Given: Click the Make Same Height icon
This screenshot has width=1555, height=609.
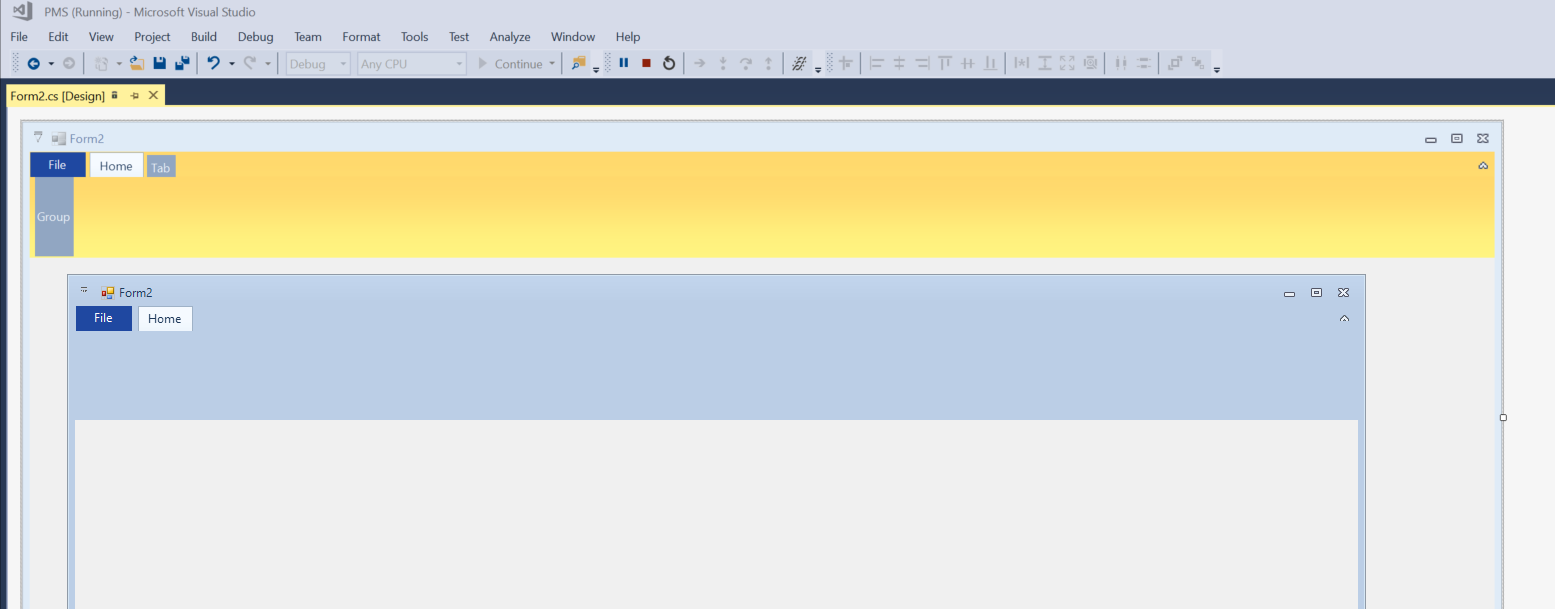Looking at the screenshot, I should click(x=1044, y=63).
